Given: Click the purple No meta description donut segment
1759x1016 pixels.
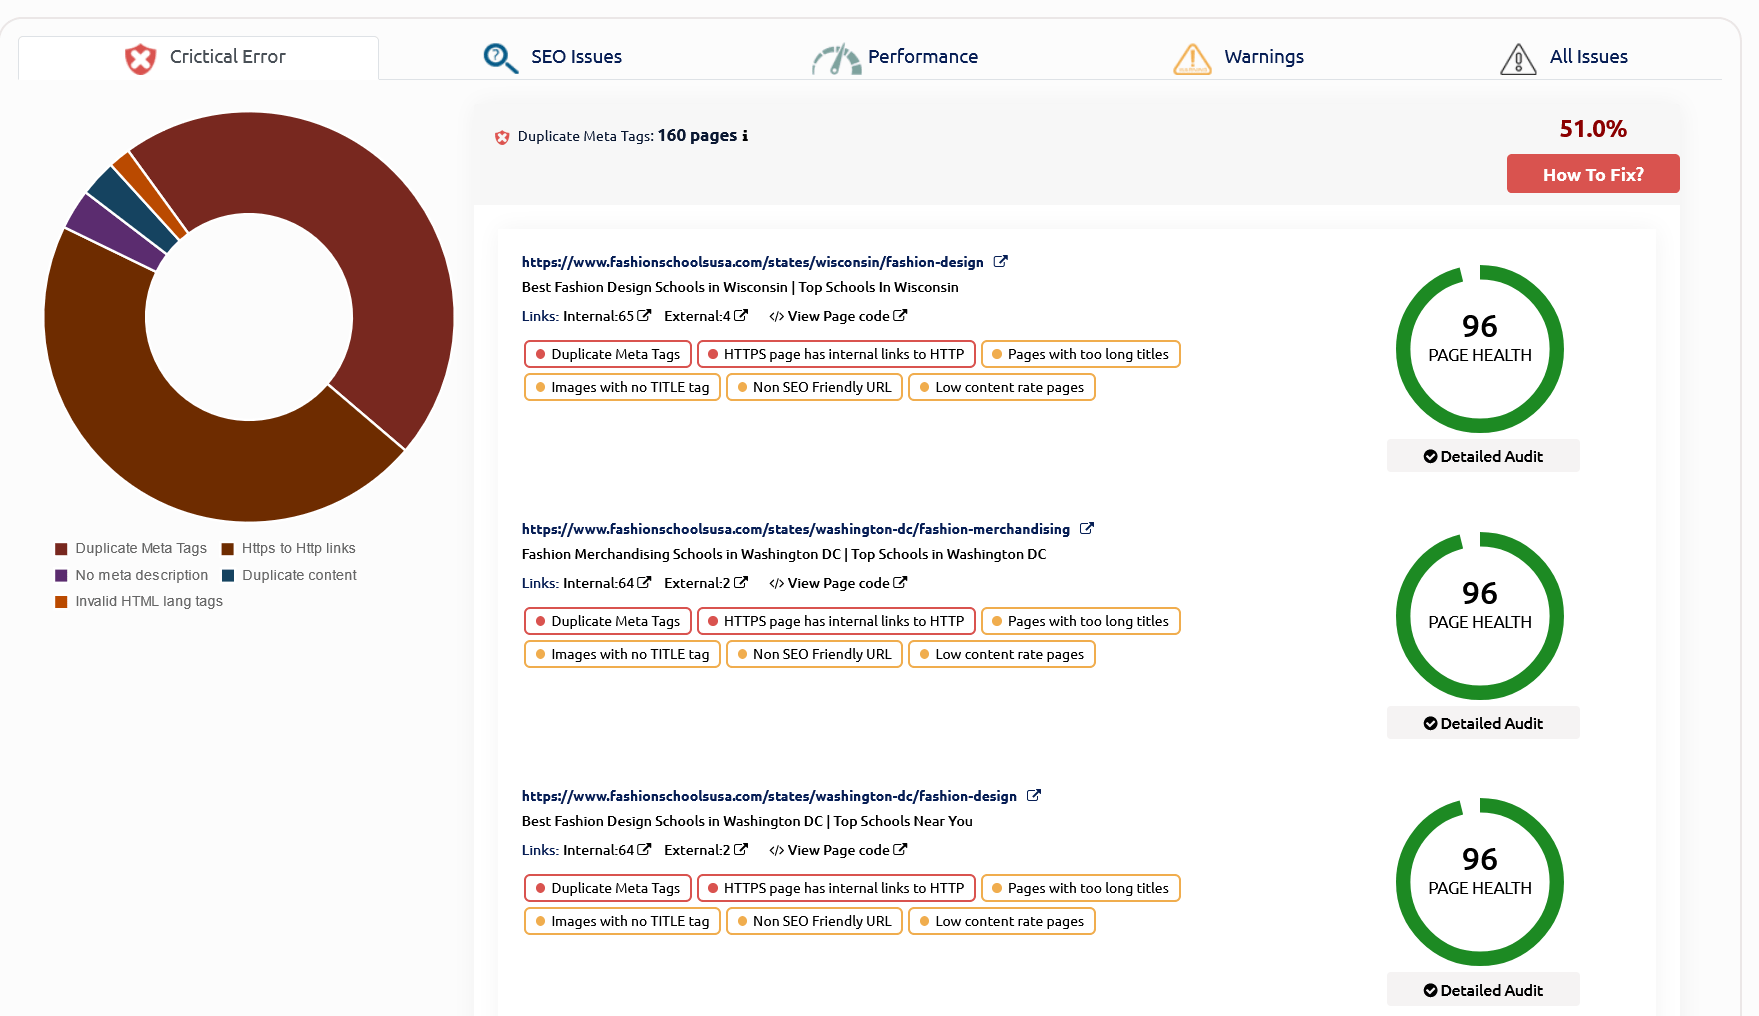Looking at the screenshot, I should click(118, 232).
